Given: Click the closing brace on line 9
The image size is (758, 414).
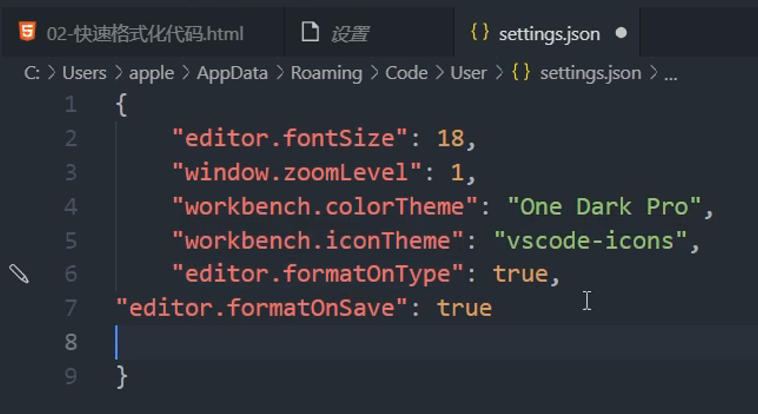Looking at the screenshot, I should tap(122, 376).
